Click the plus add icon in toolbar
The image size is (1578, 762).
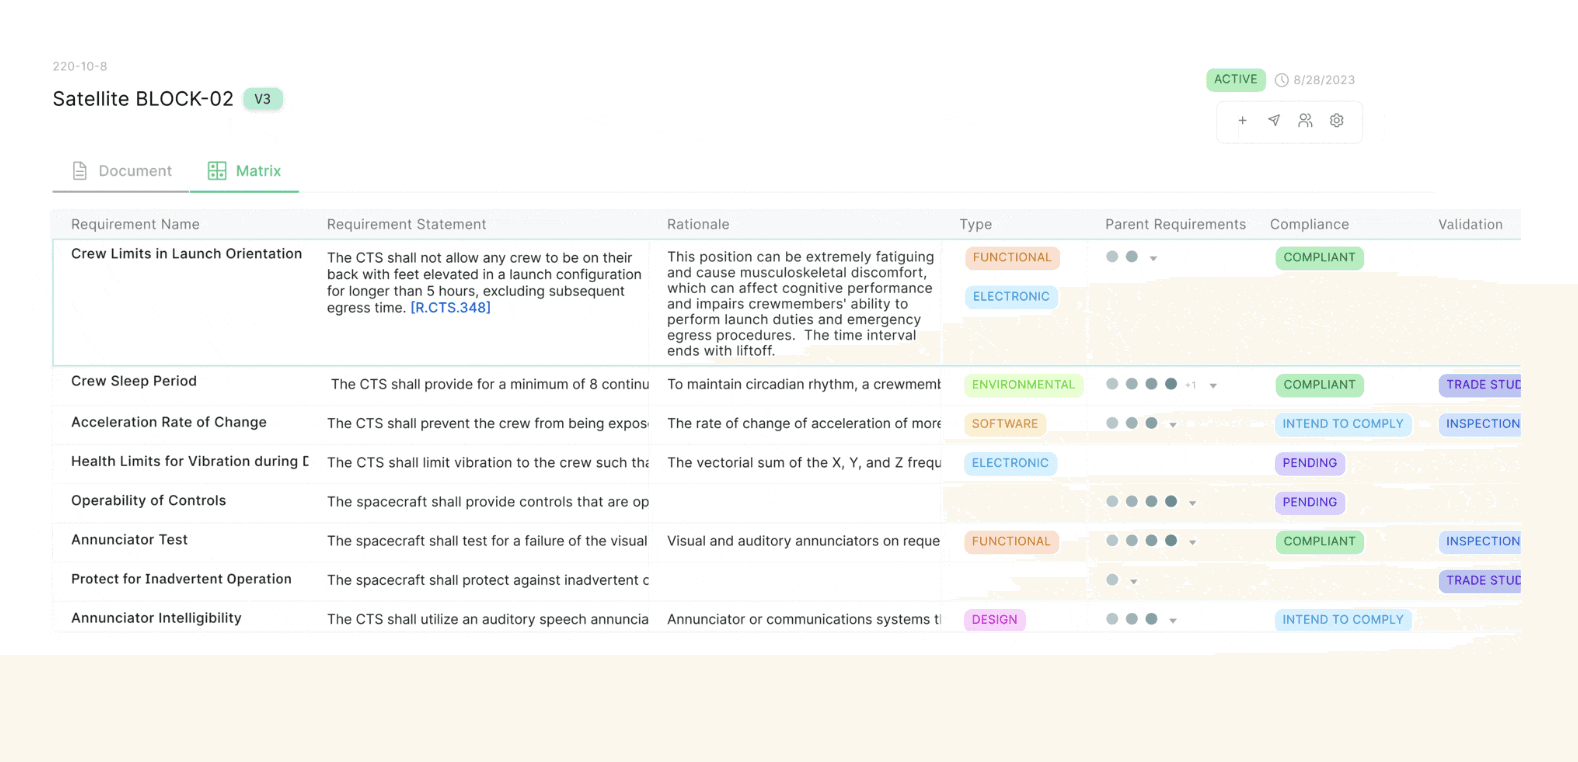[1242, 120]
